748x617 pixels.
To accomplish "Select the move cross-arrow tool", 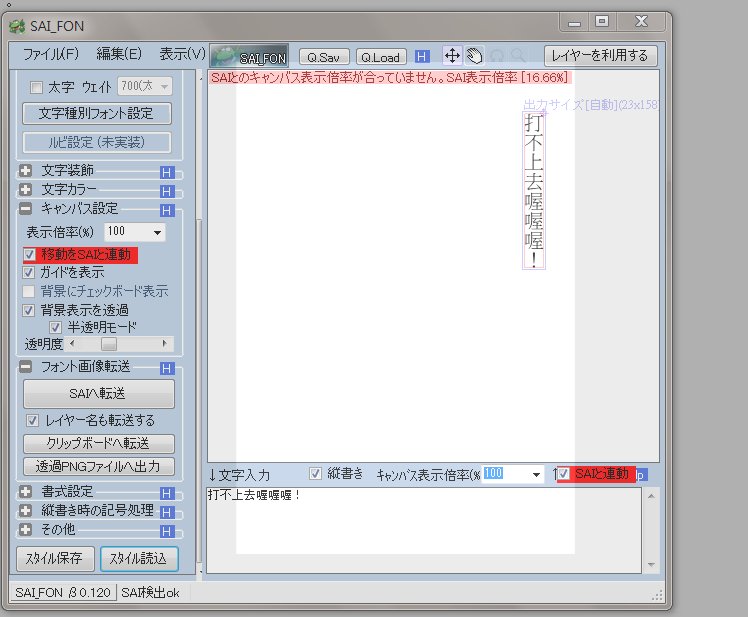I will (x=452, y=56).
